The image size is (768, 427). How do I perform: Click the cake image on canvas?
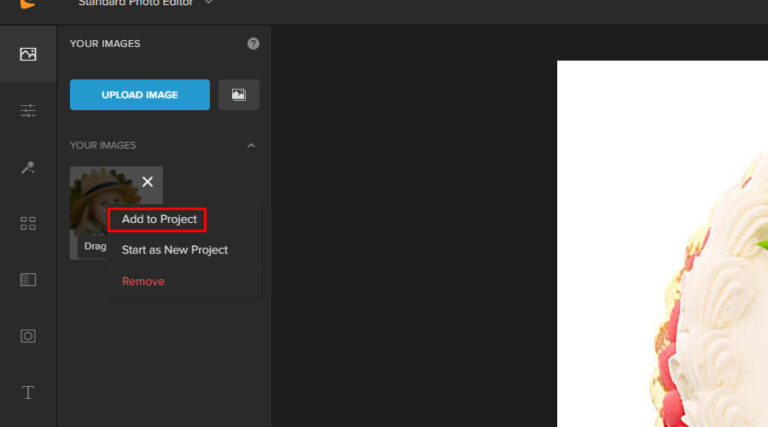[x=710, y=294]
